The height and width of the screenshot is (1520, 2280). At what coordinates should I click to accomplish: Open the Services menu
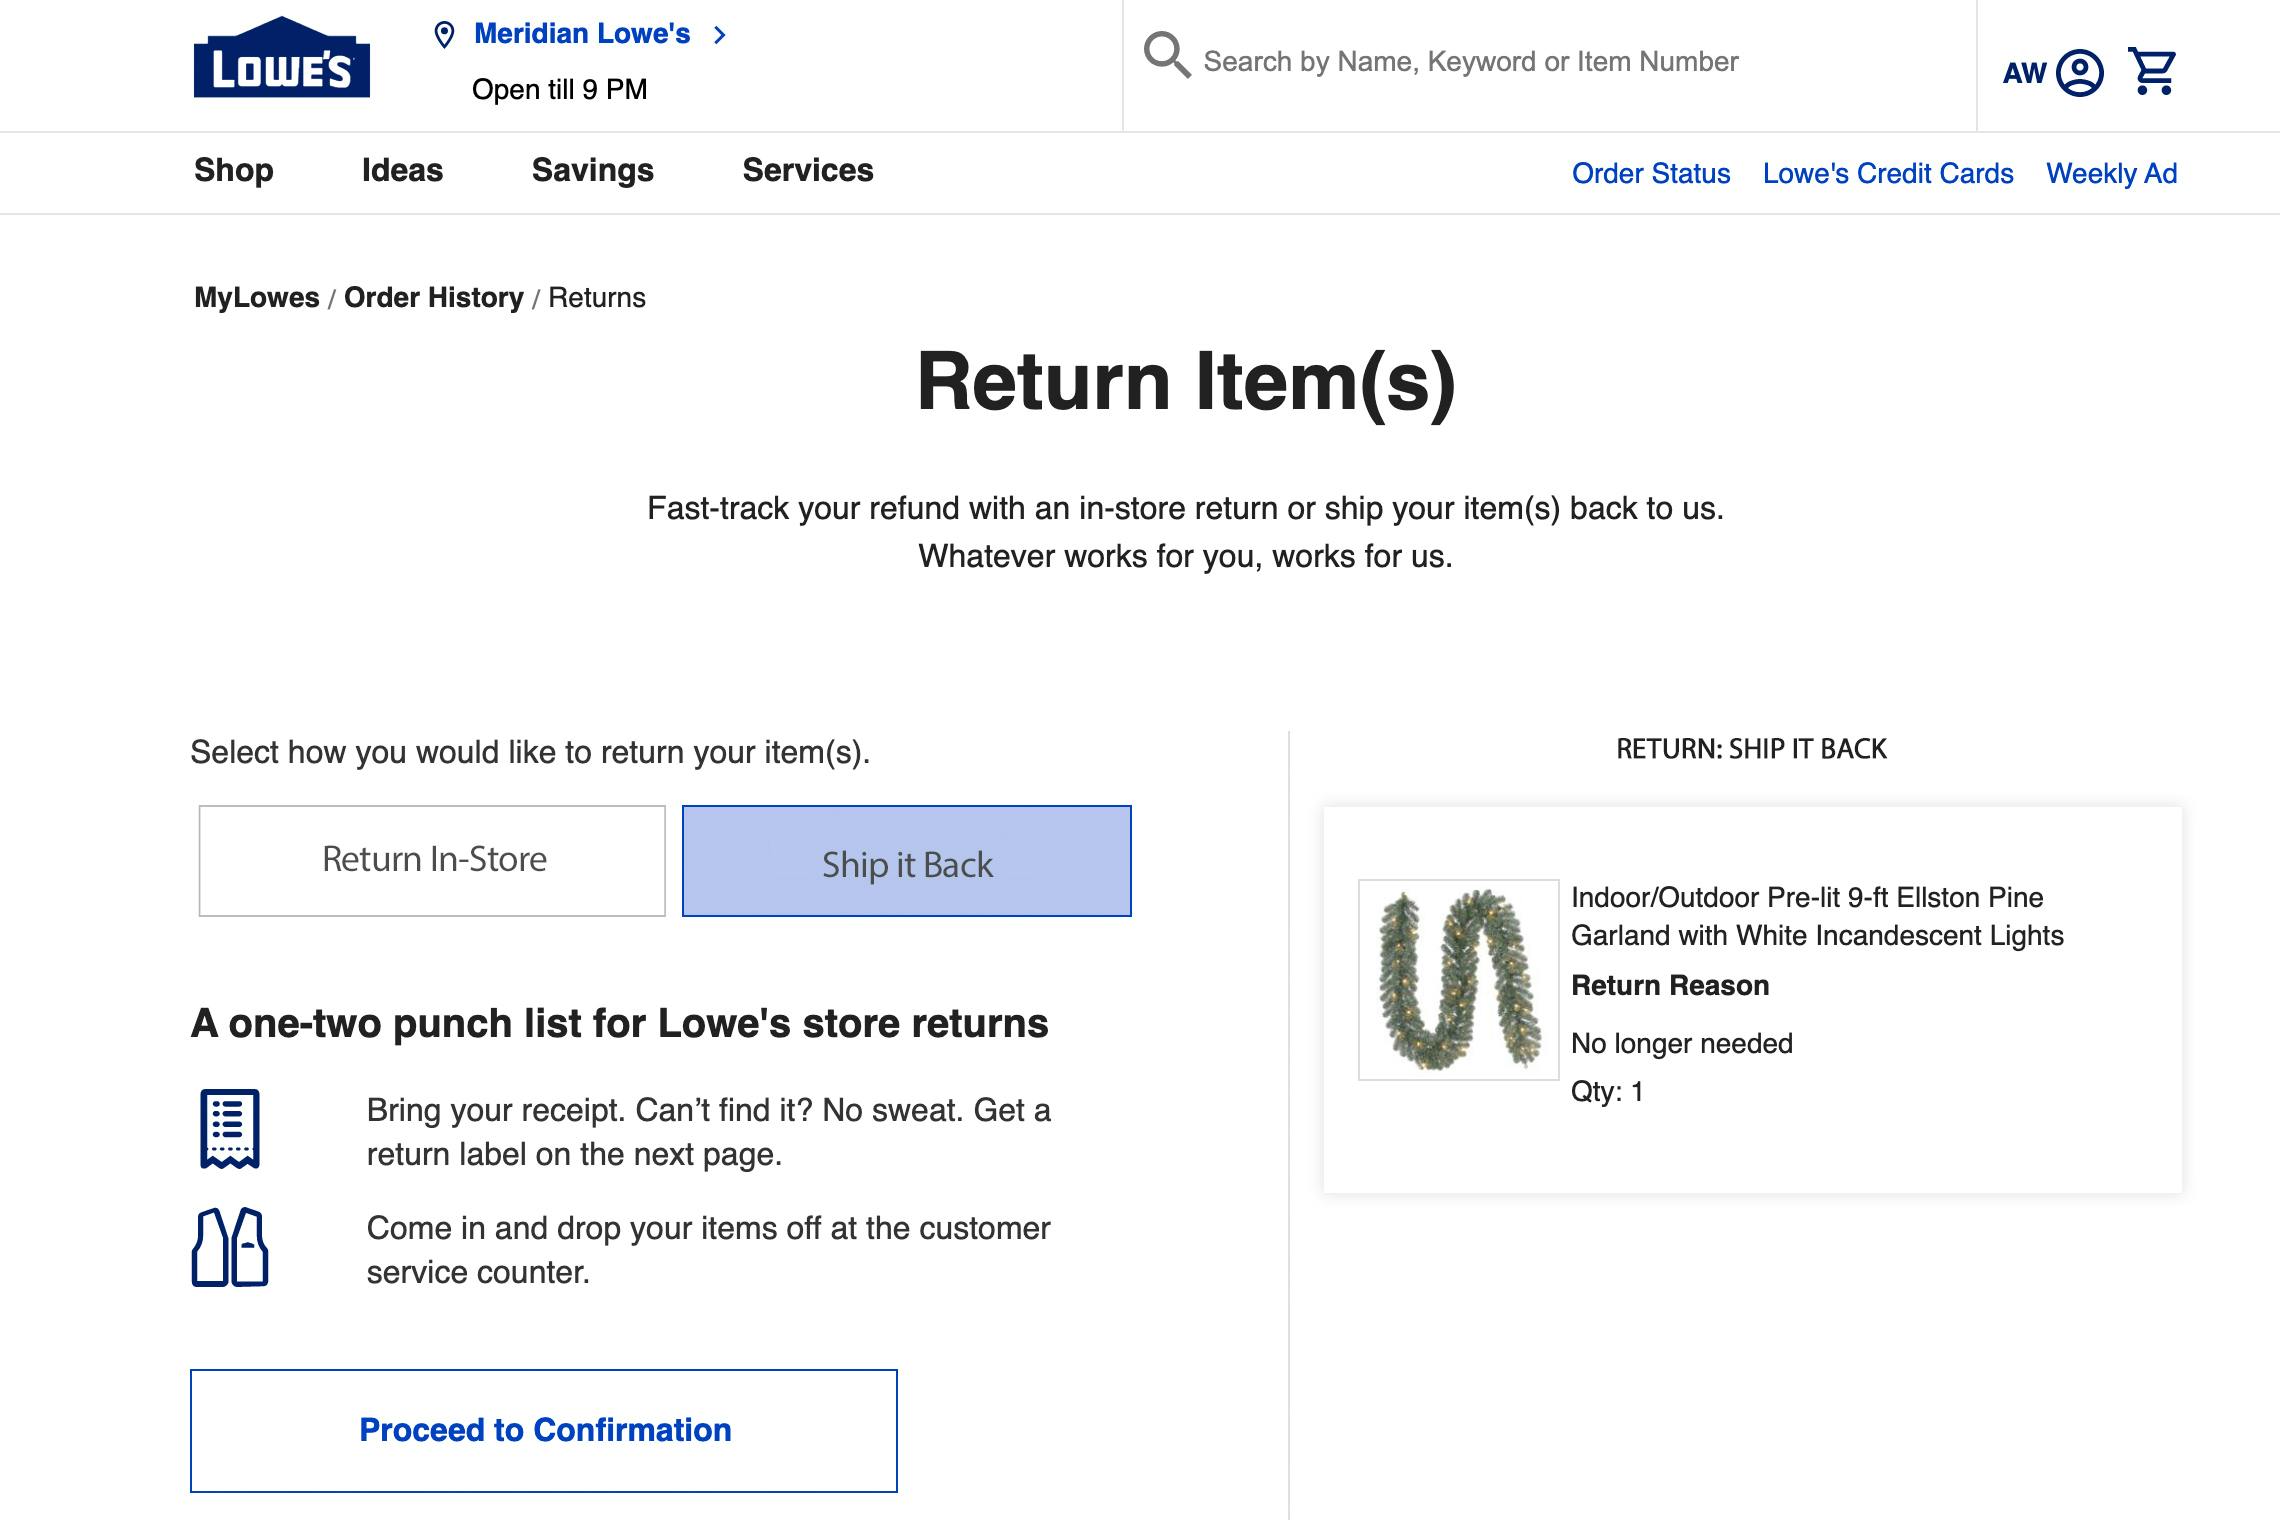coord(807,171)
